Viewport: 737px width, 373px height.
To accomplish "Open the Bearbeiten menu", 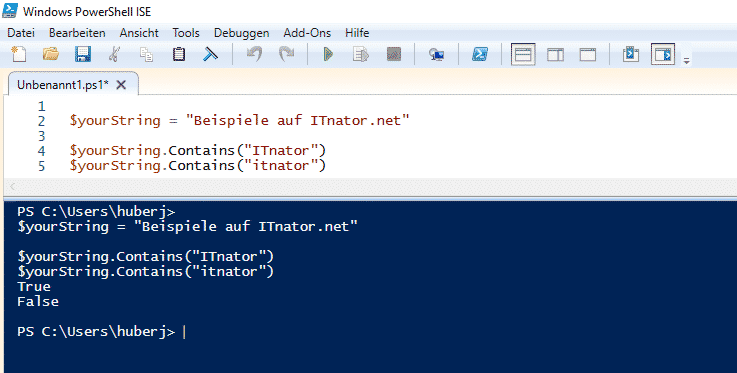I will tap(77, 33).
